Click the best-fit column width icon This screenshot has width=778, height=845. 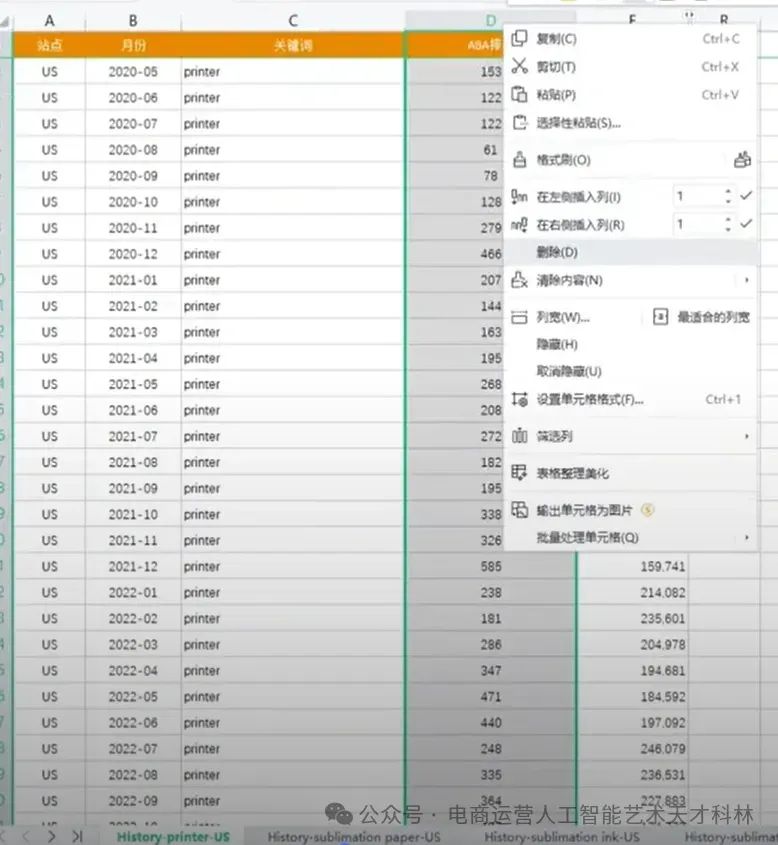coord(661,317)
